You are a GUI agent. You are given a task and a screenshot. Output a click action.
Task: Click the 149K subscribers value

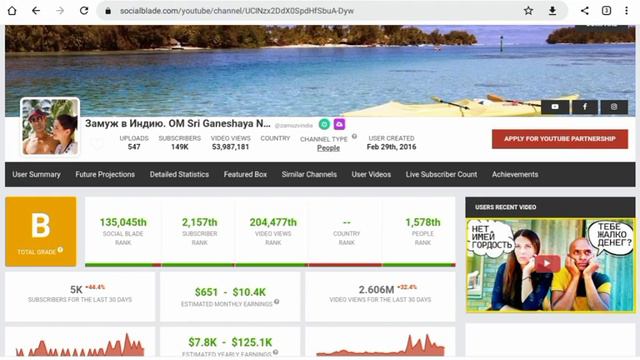click(x=180, y=147)
